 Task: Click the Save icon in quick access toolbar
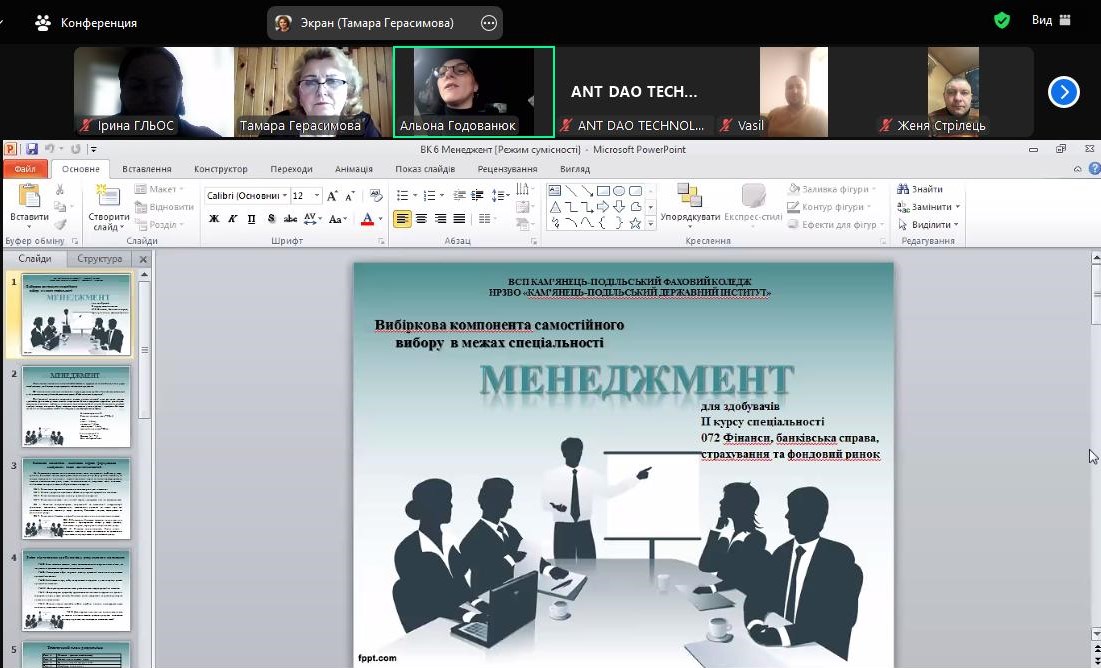click(32, 149)
